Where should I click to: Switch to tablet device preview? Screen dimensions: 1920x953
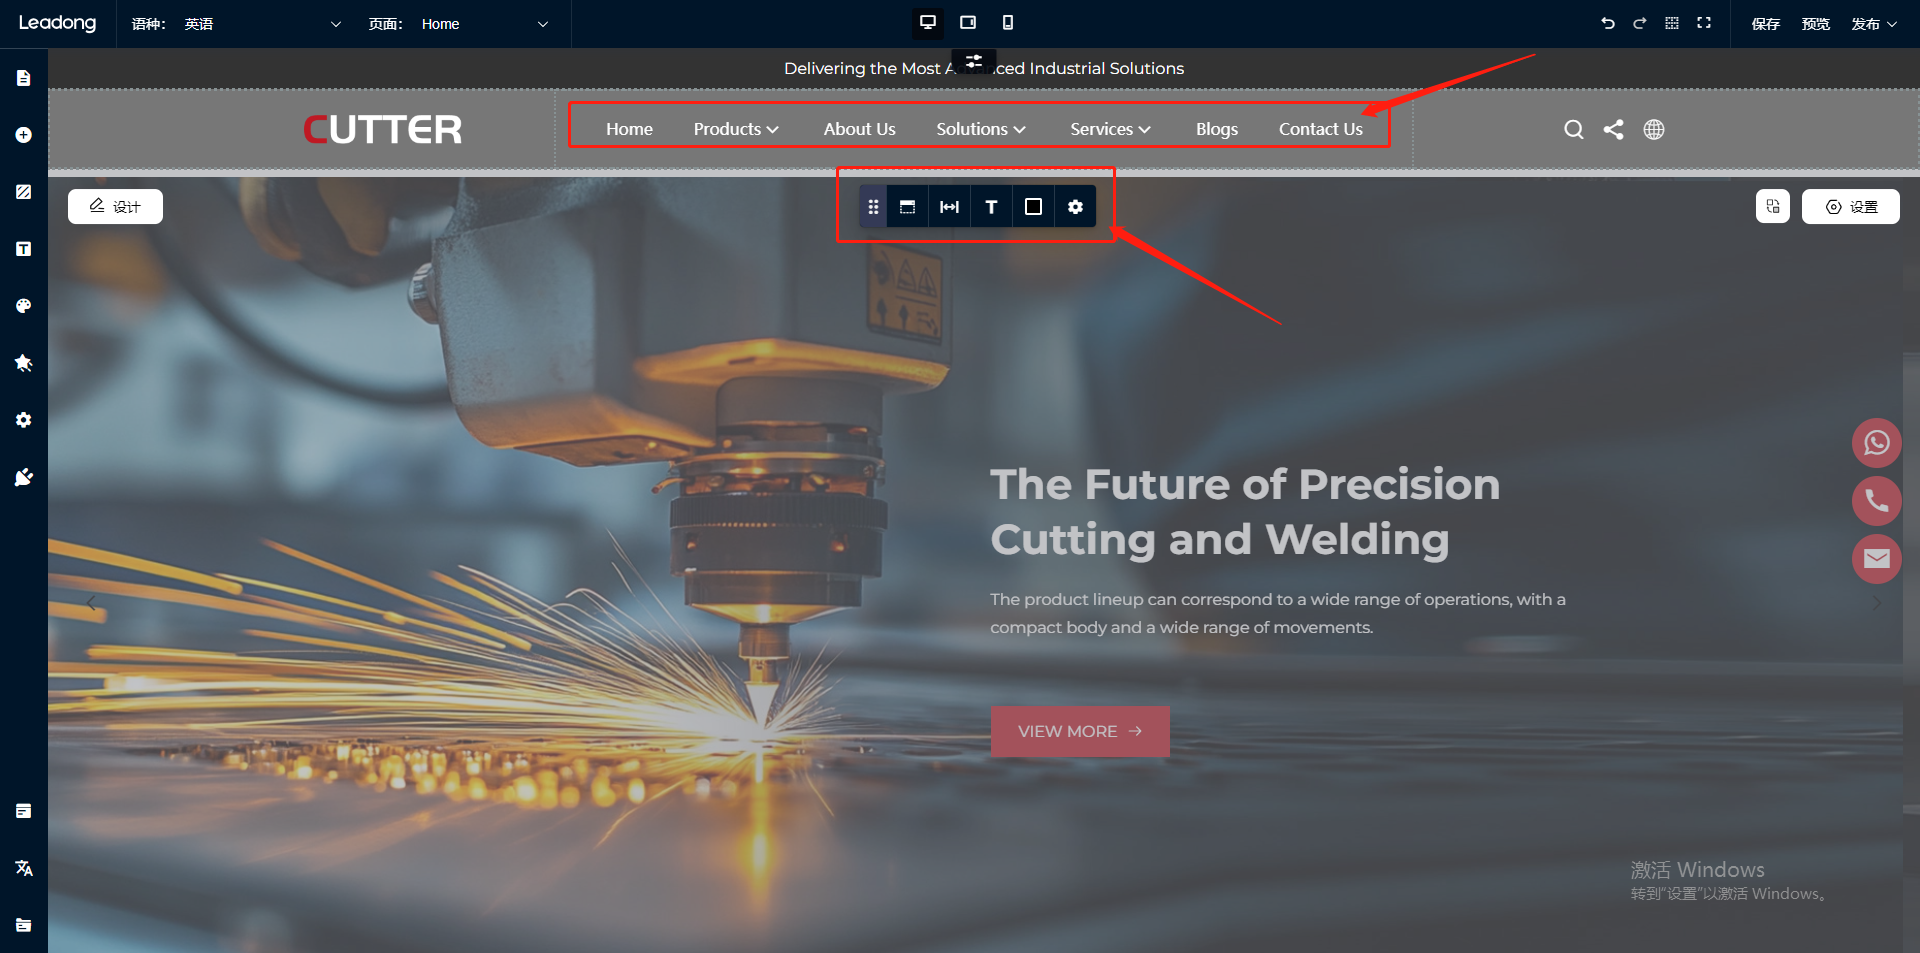click(x=968, y=23)
